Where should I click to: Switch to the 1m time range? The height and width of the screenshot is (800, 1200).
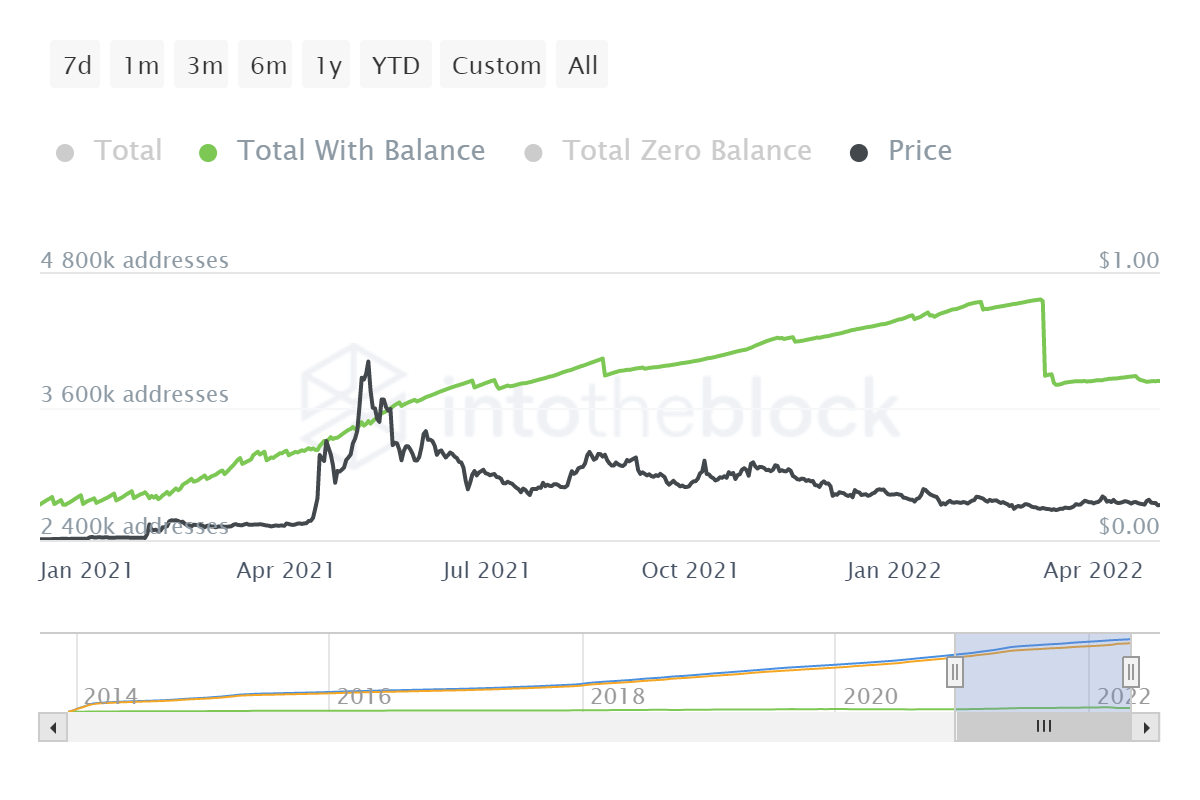(141, 66)
